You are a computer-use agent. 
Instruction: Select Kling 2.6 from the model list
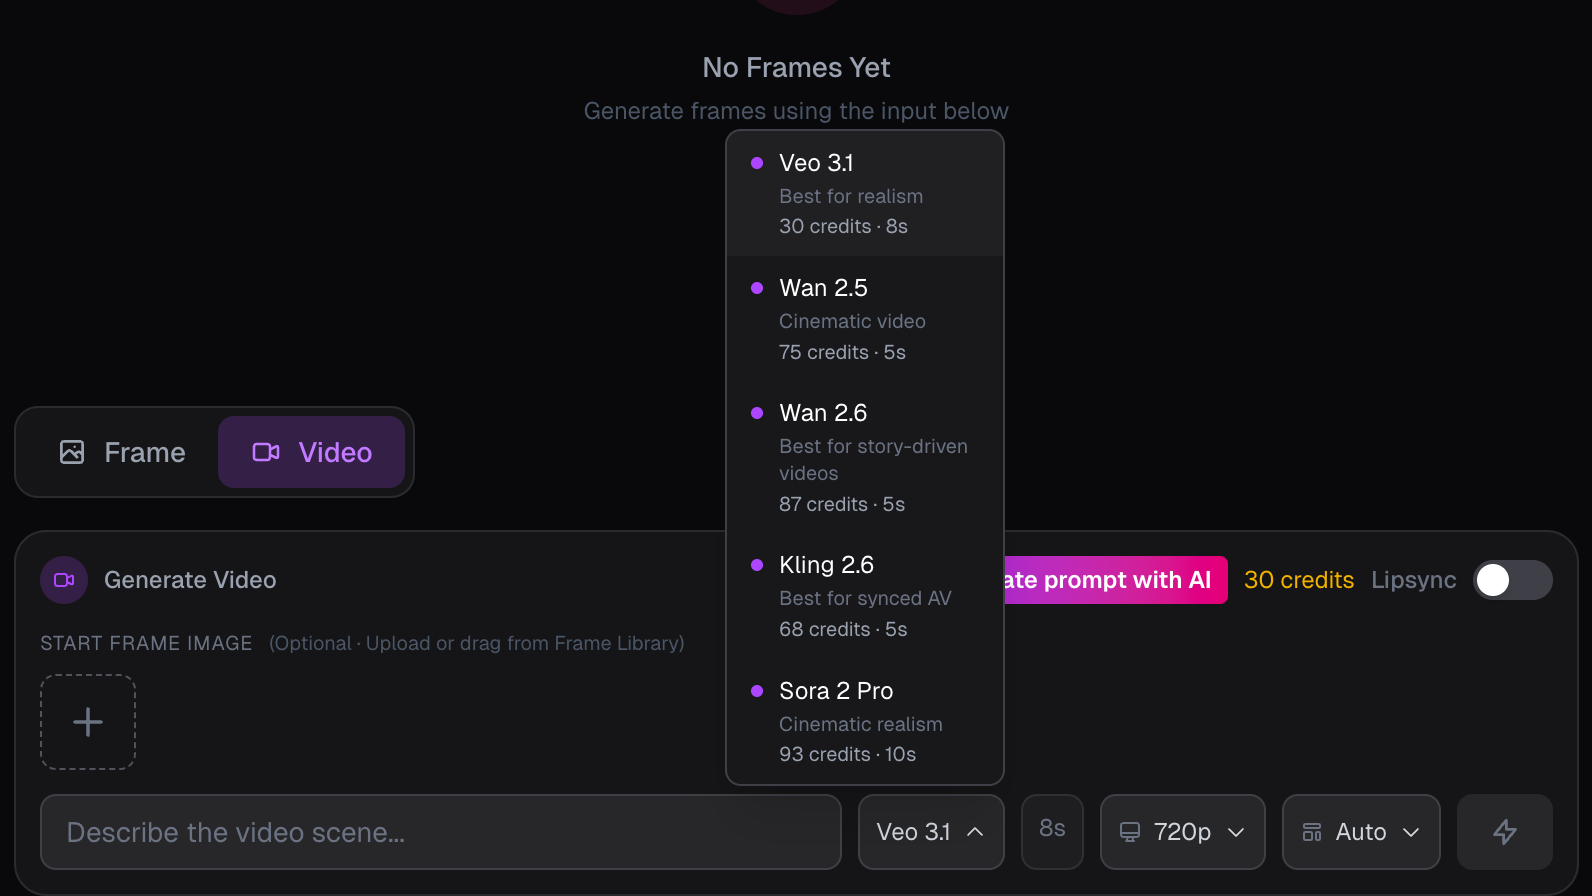[864, 596]
